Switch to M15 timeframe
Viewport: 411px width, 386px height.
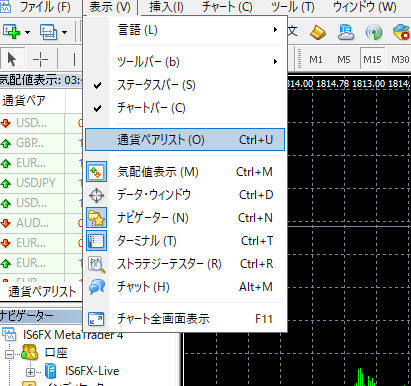coord(372,60)
